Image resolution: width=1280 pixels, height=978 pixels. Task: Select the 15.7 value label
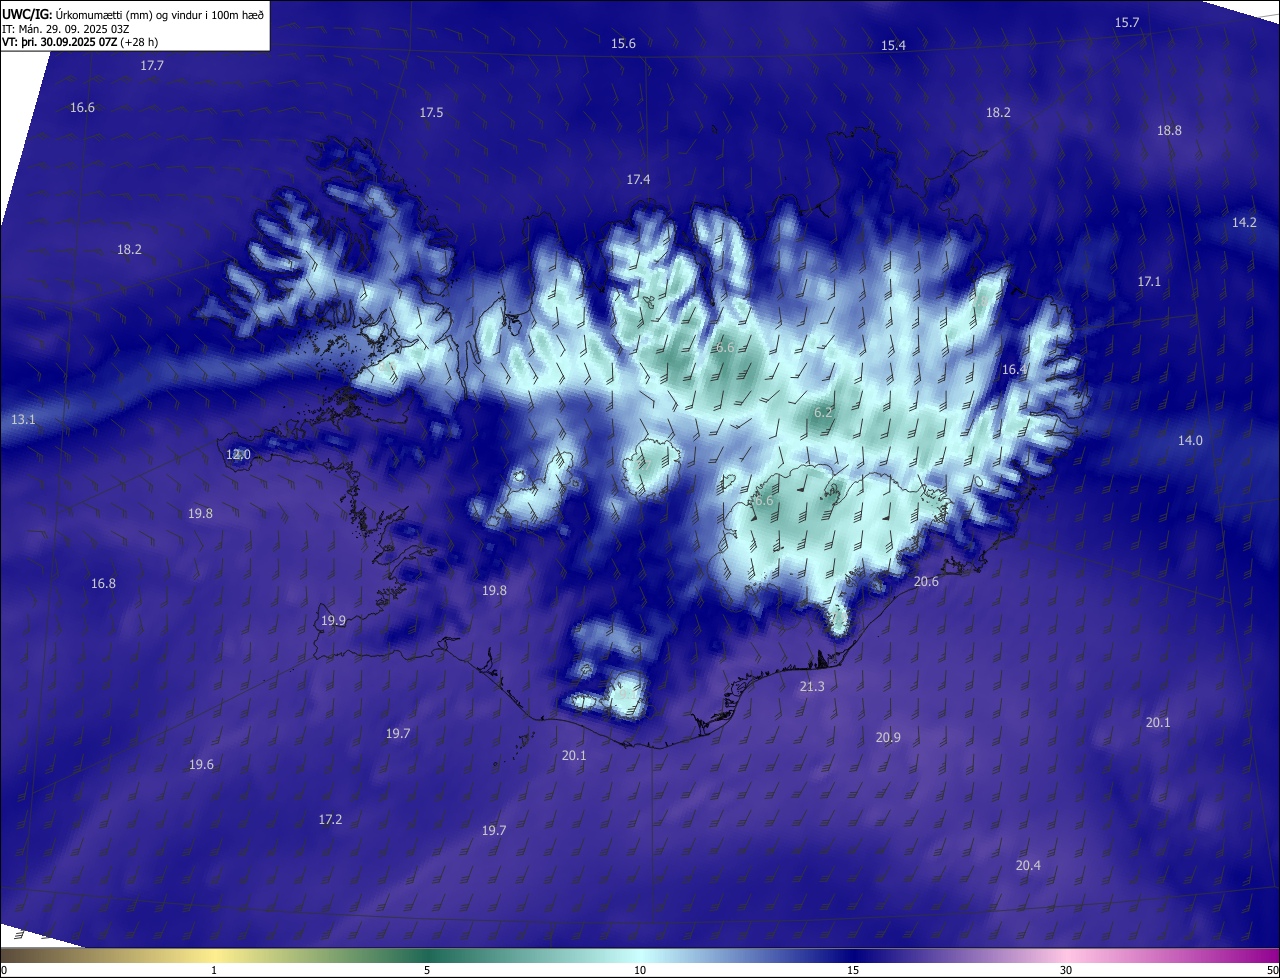[1127, 23]
